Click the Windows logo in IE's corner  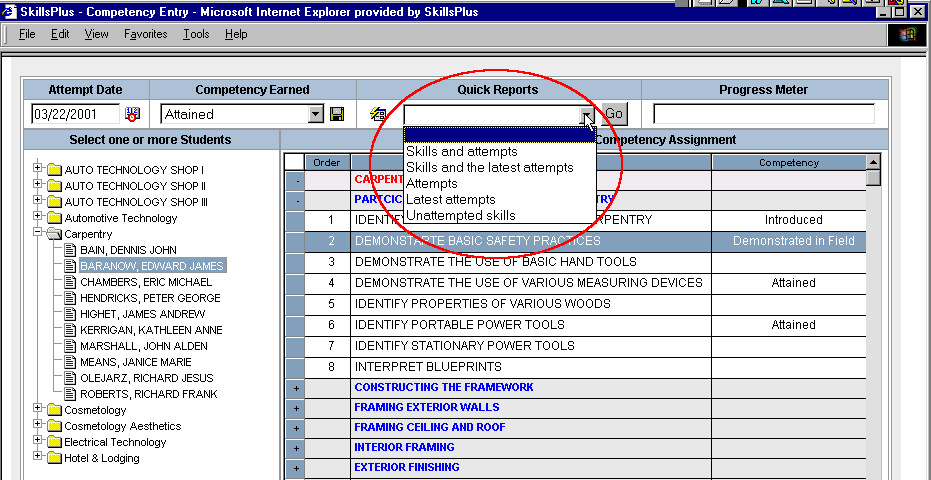coord(907,34)
